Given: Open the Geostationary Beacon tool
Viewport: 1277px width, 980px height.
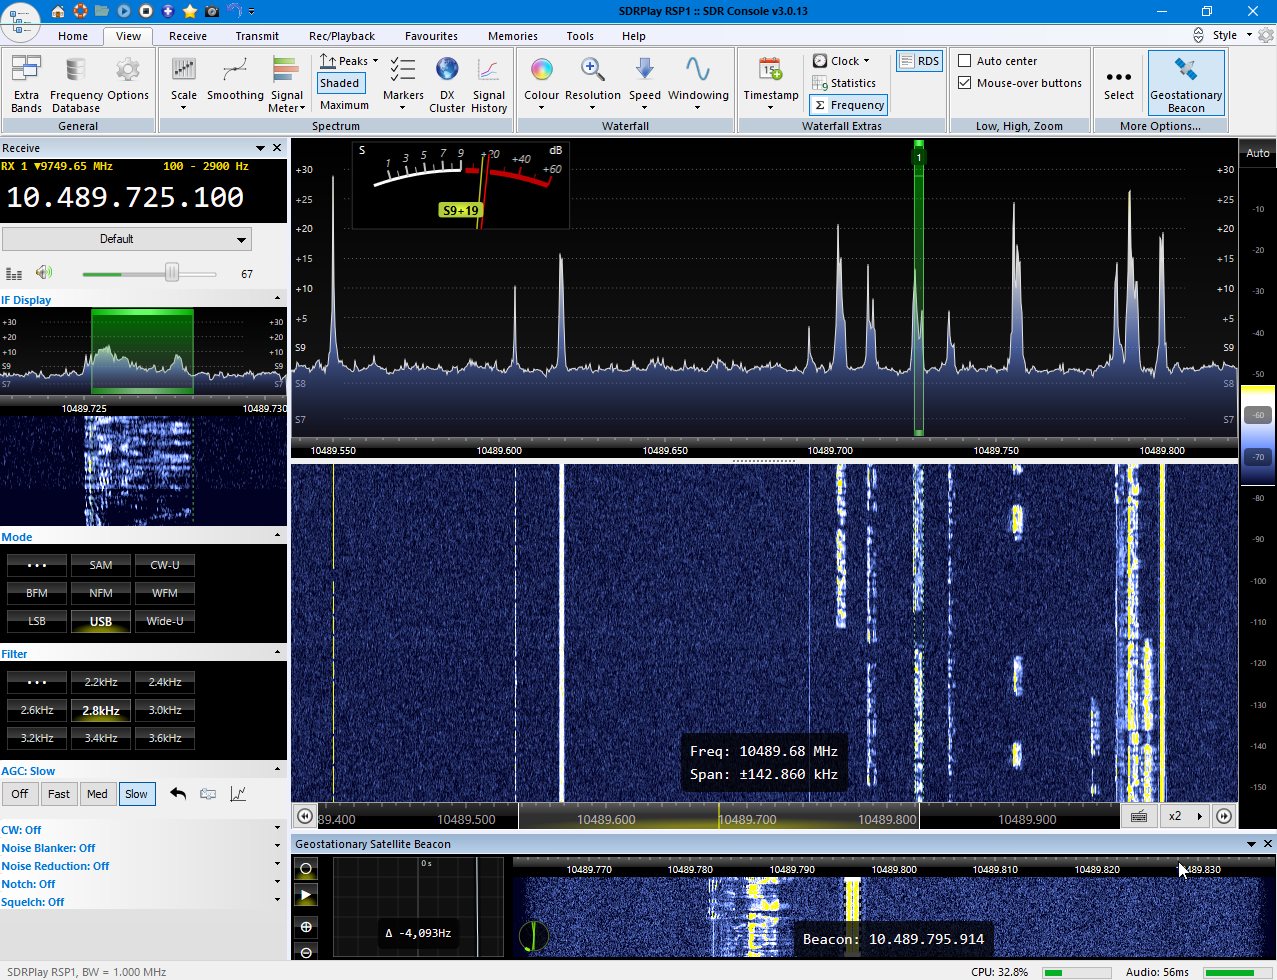Looking at the screenshot, I should 1185,82.
